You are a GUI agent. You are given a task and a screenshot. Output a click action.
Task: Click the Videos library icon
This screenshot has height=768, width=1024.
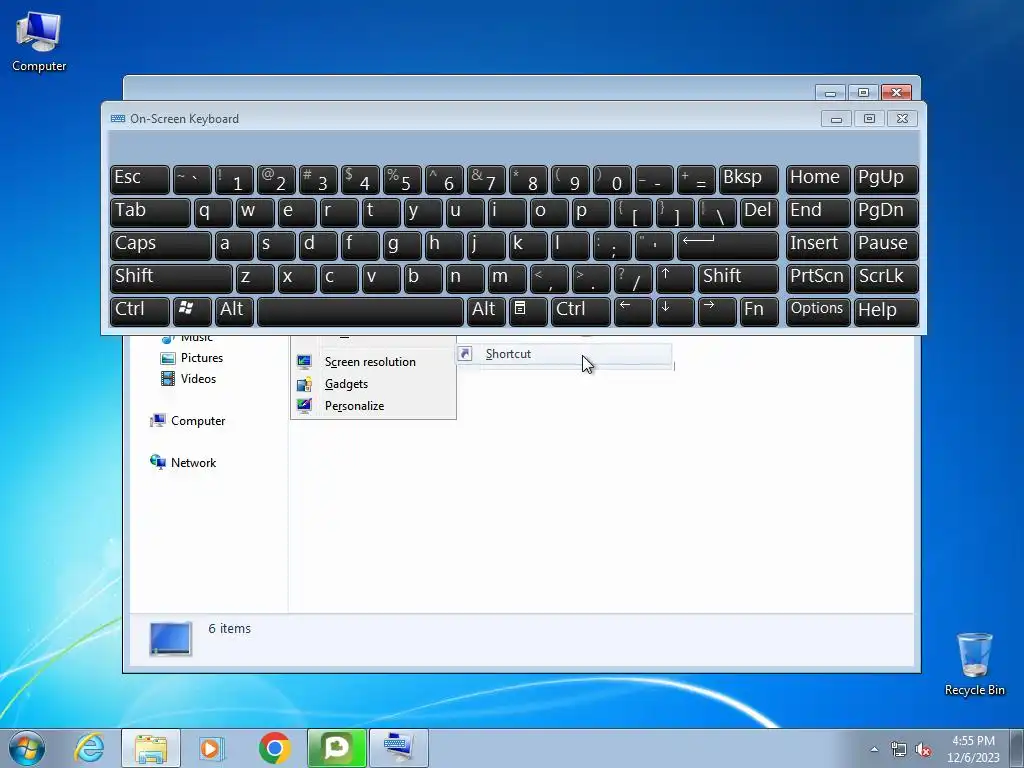pos(168,379)
